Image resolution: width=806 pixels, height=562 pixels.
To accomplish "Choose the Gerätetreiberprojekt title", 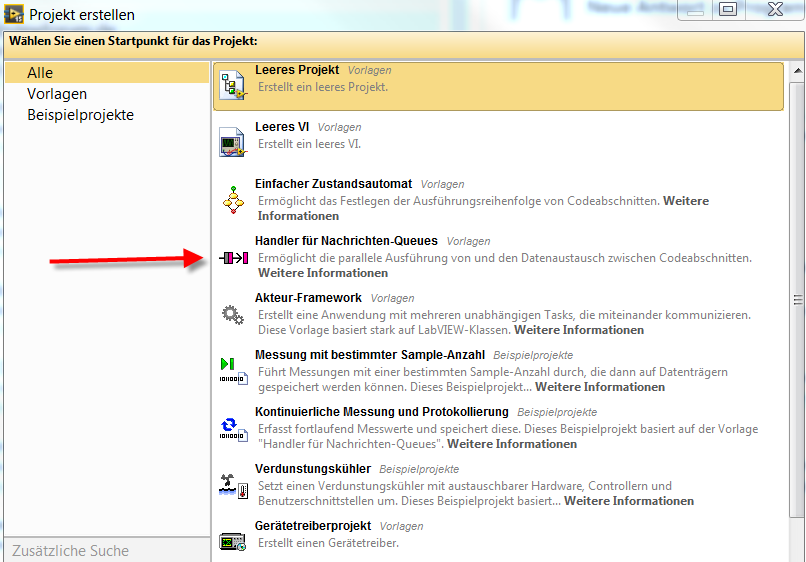I will [x=313, y=526].
